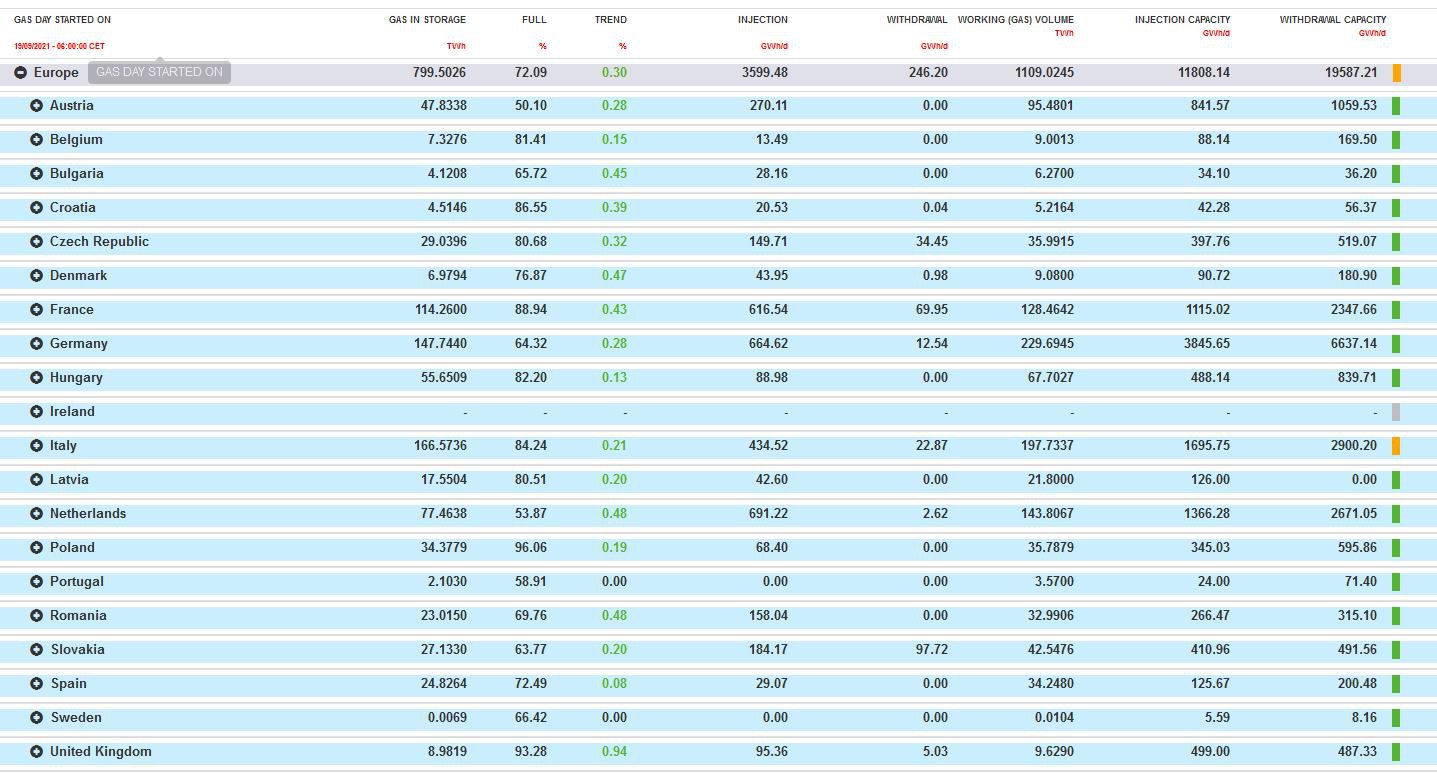Screen dimensions: 1437x774
Task: Expand the Sweden row
Action: click(37, 718)
